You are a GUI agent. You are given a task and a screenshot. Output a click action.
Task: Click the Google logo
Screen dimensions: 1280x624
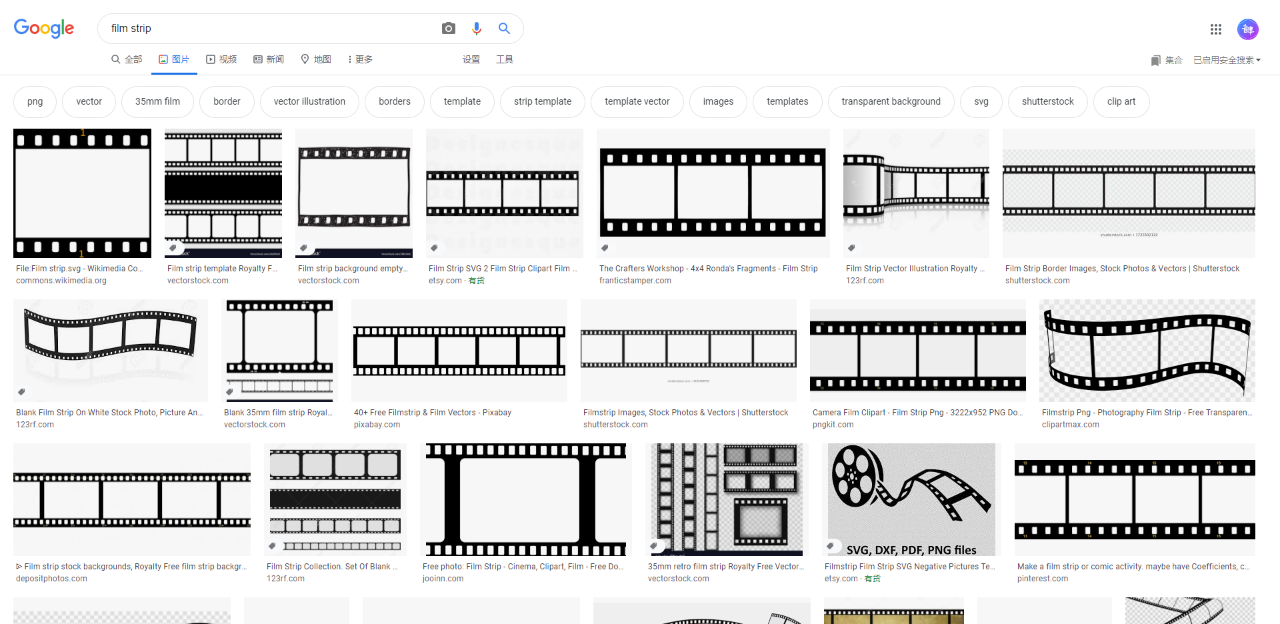[x=43, y=28]
